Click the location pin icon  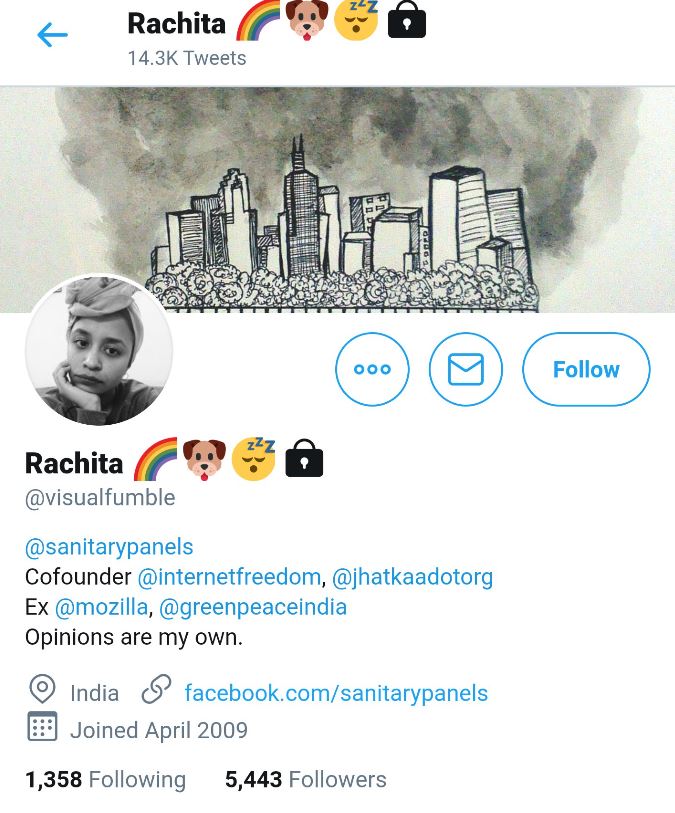click(42, 690)
